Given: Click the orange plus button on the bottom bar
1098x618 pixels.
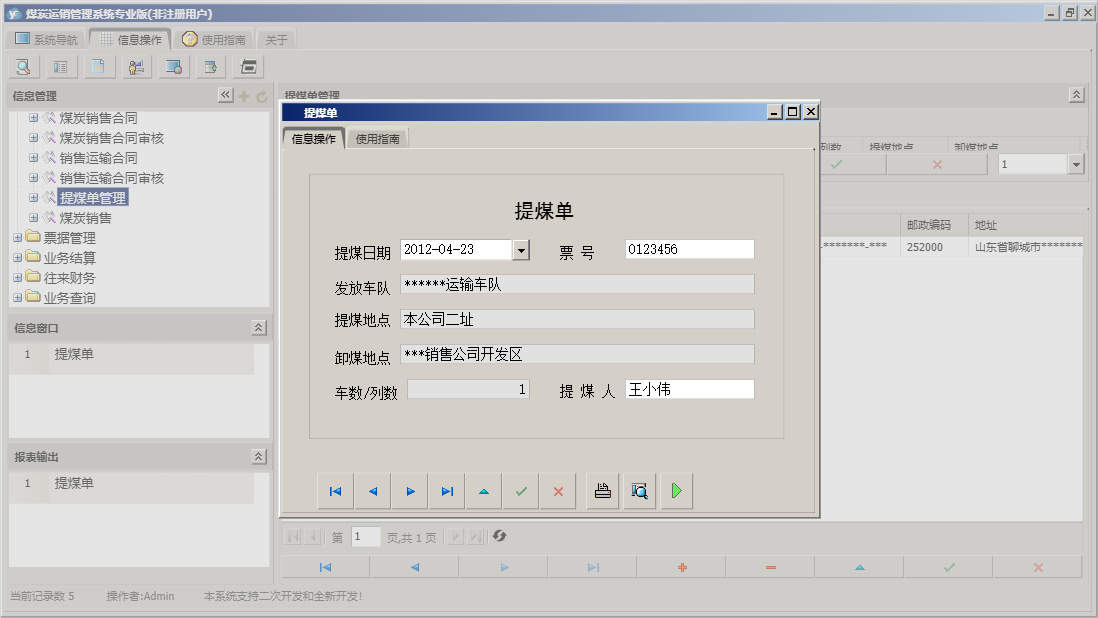Looking at the screenshot, I should pyautogui.click(x=683, y=567).
